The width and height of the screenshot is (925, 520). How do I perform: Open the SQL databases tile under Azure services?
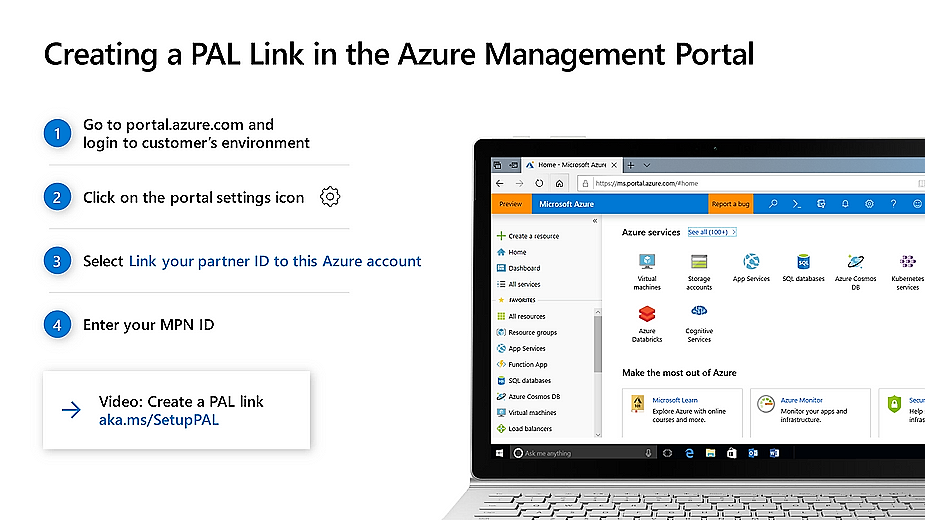pos(803,269)
